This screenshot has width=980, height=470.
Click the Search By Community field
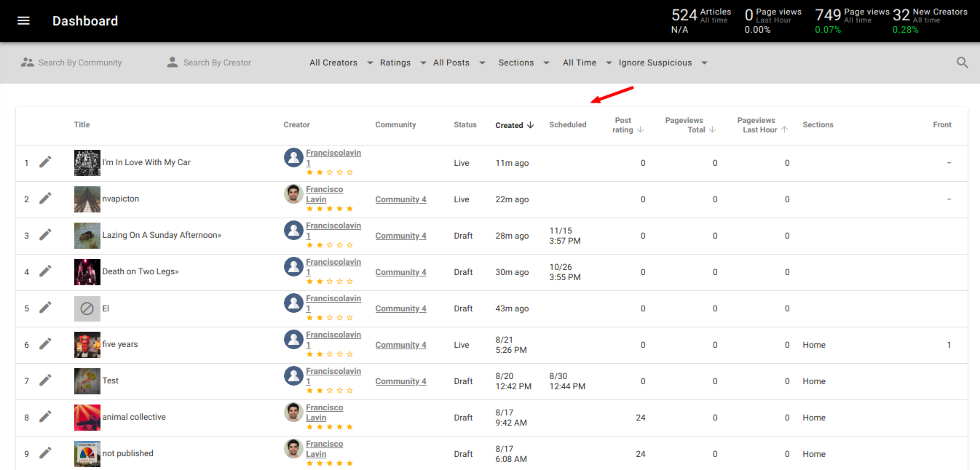pyautogui.click(x=79, y=63)
